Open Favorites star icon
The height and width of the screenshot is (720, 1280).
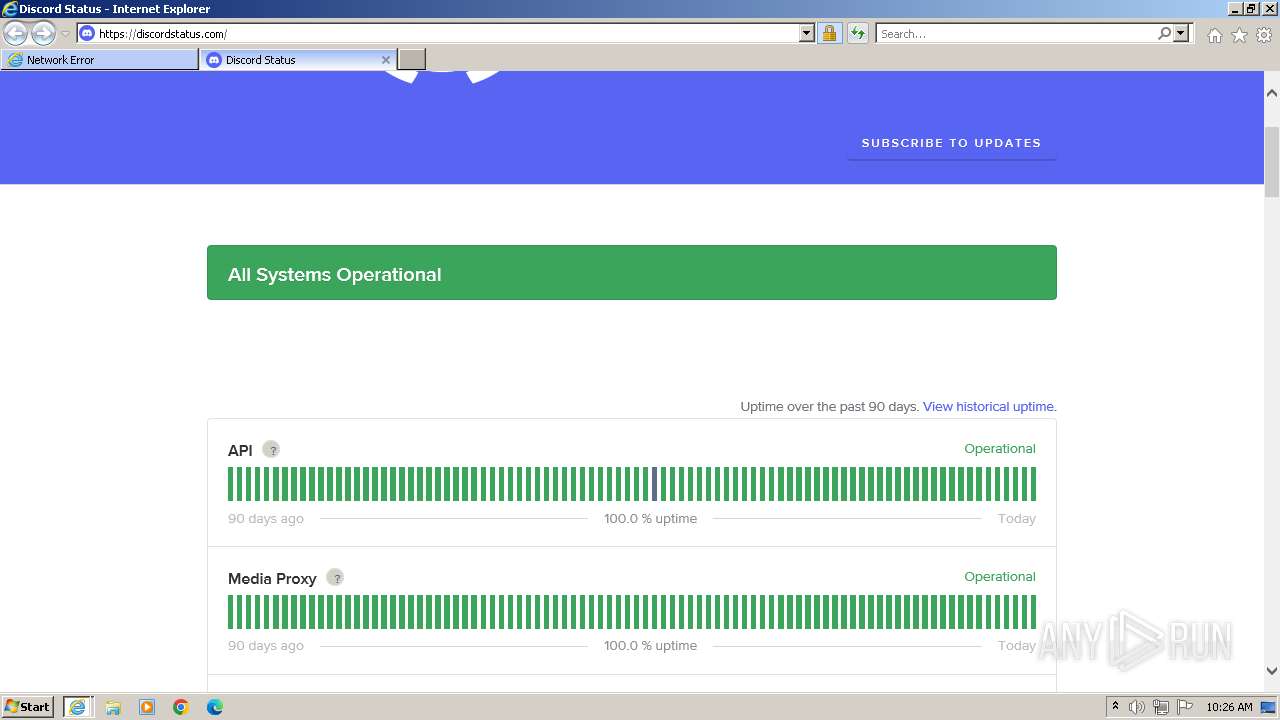tap(1239, 35)
